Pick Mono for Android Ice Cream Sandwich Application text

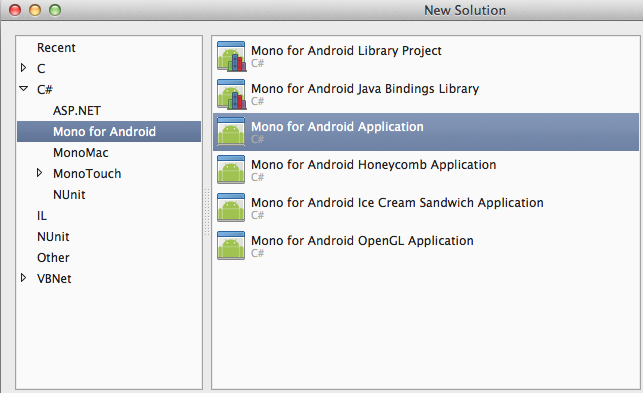pos(397,203)
